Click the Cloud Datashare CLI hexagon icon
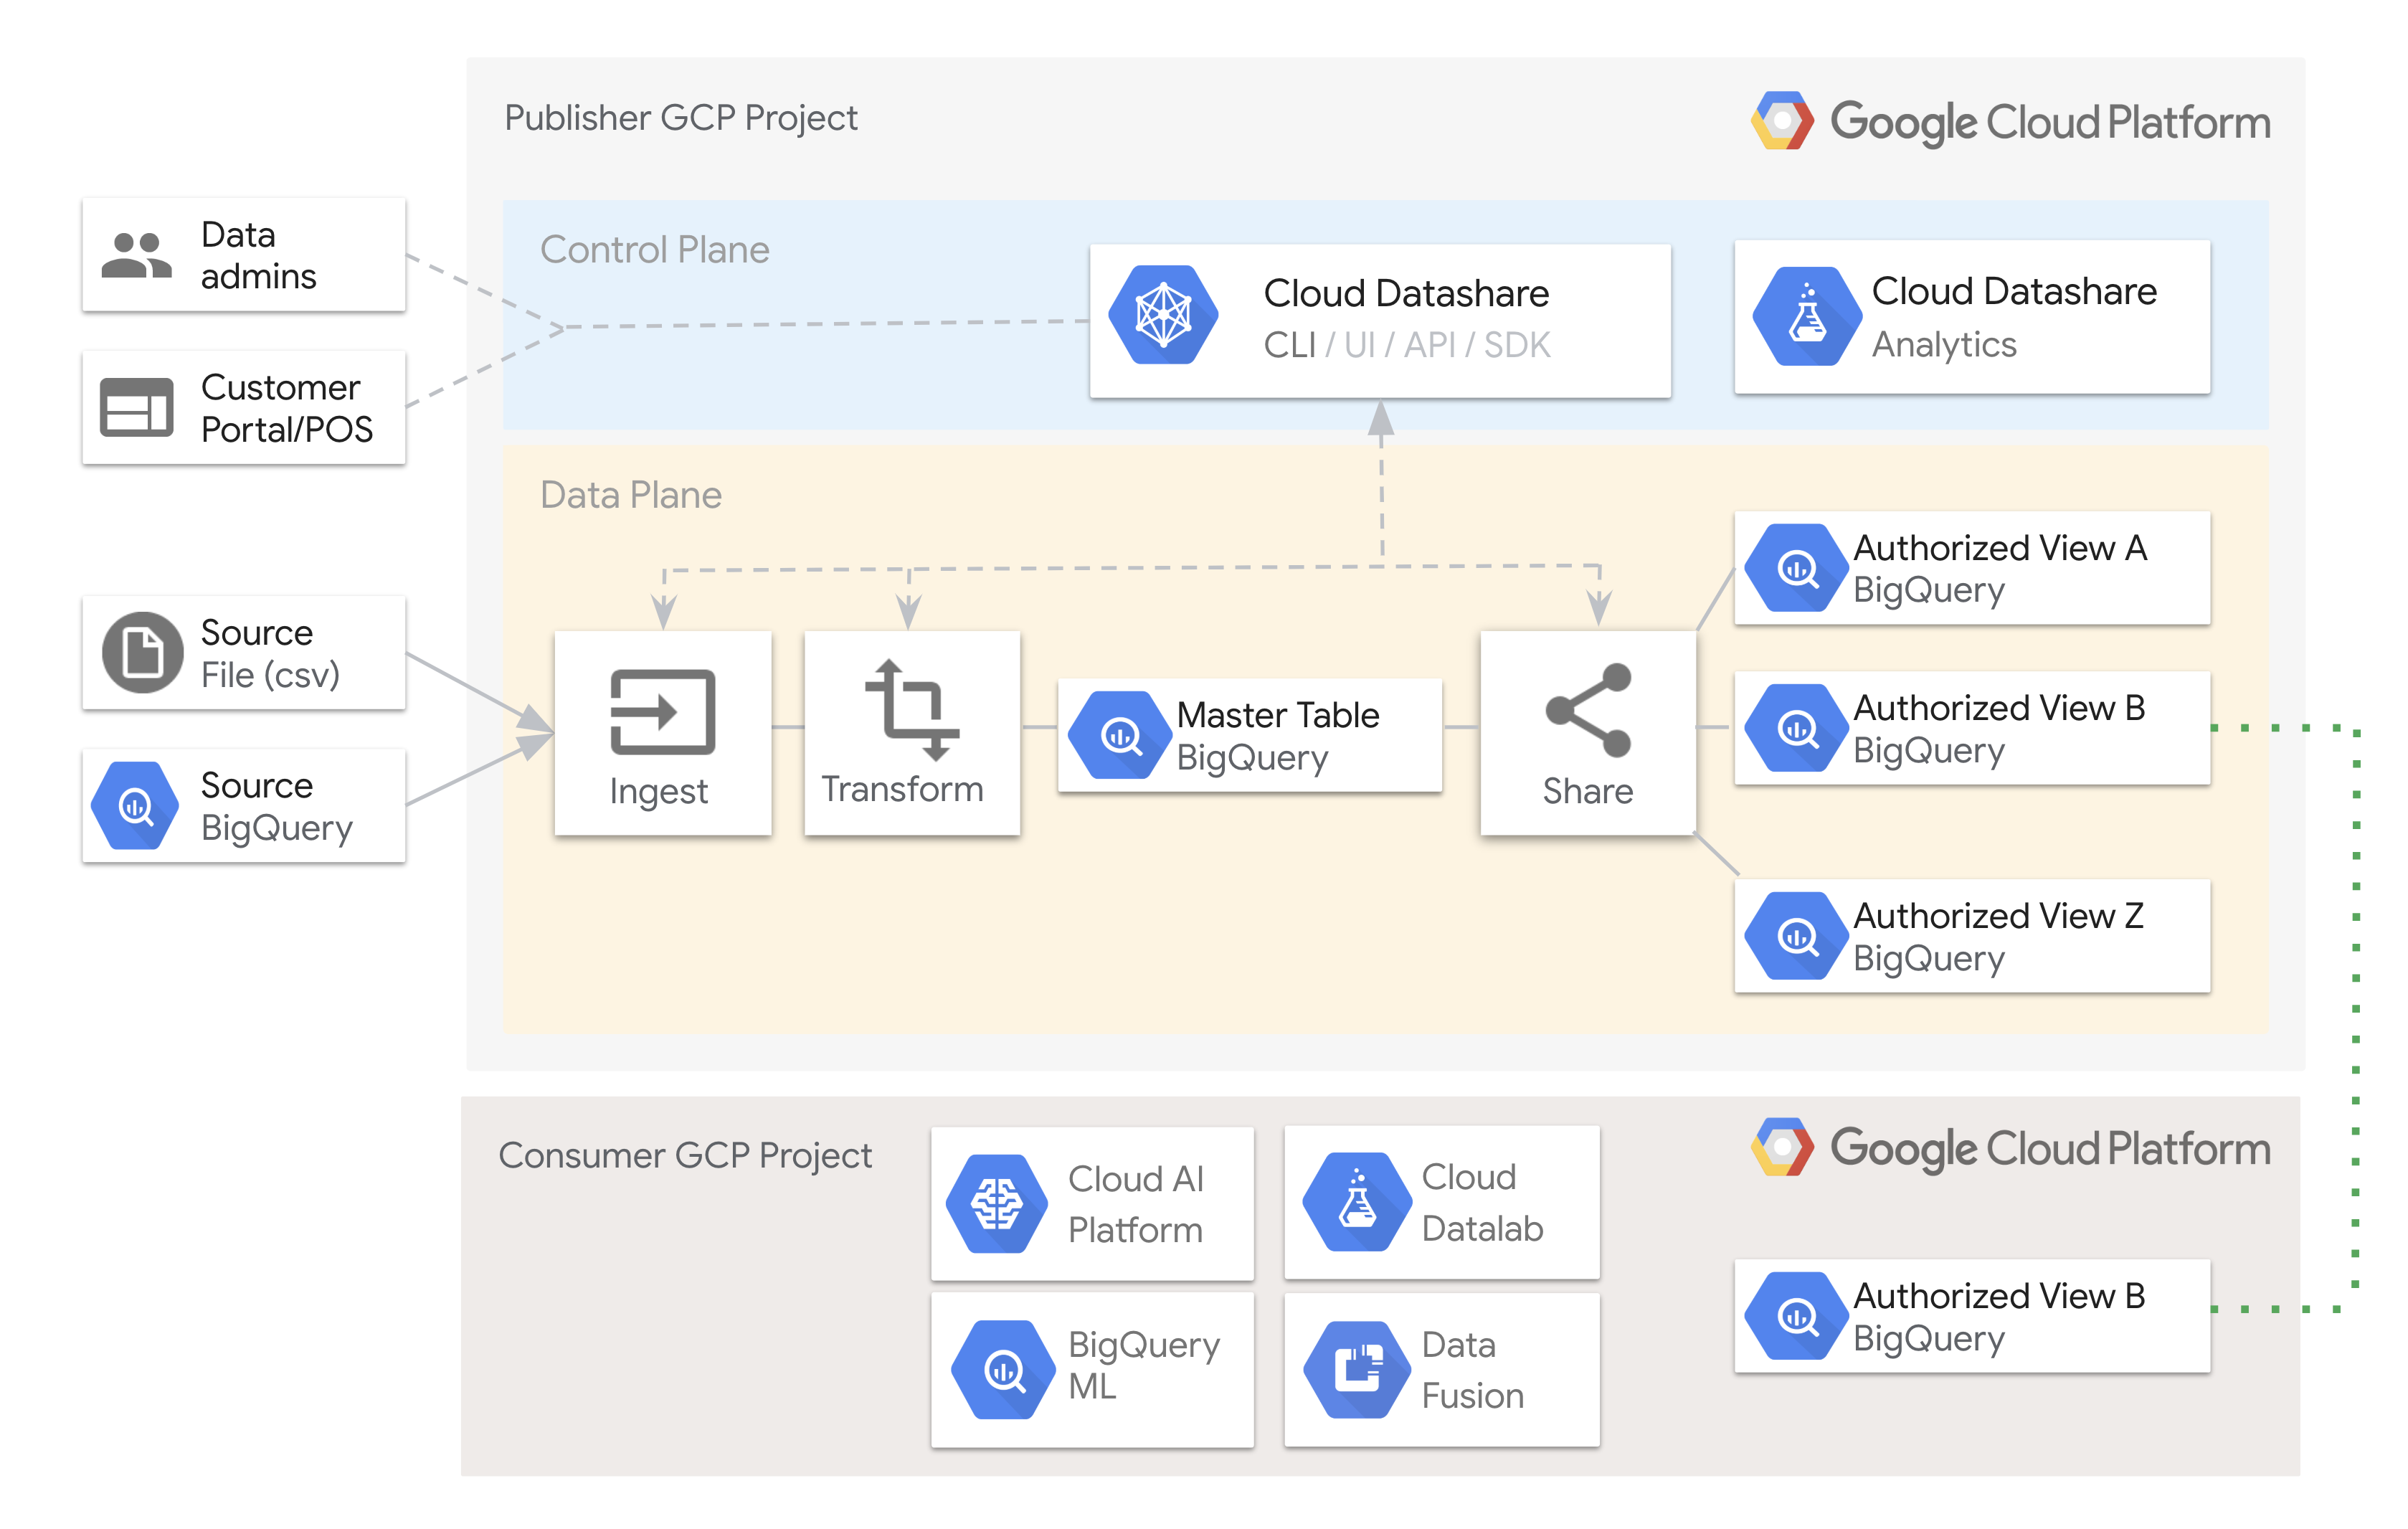 (1163, 315)
